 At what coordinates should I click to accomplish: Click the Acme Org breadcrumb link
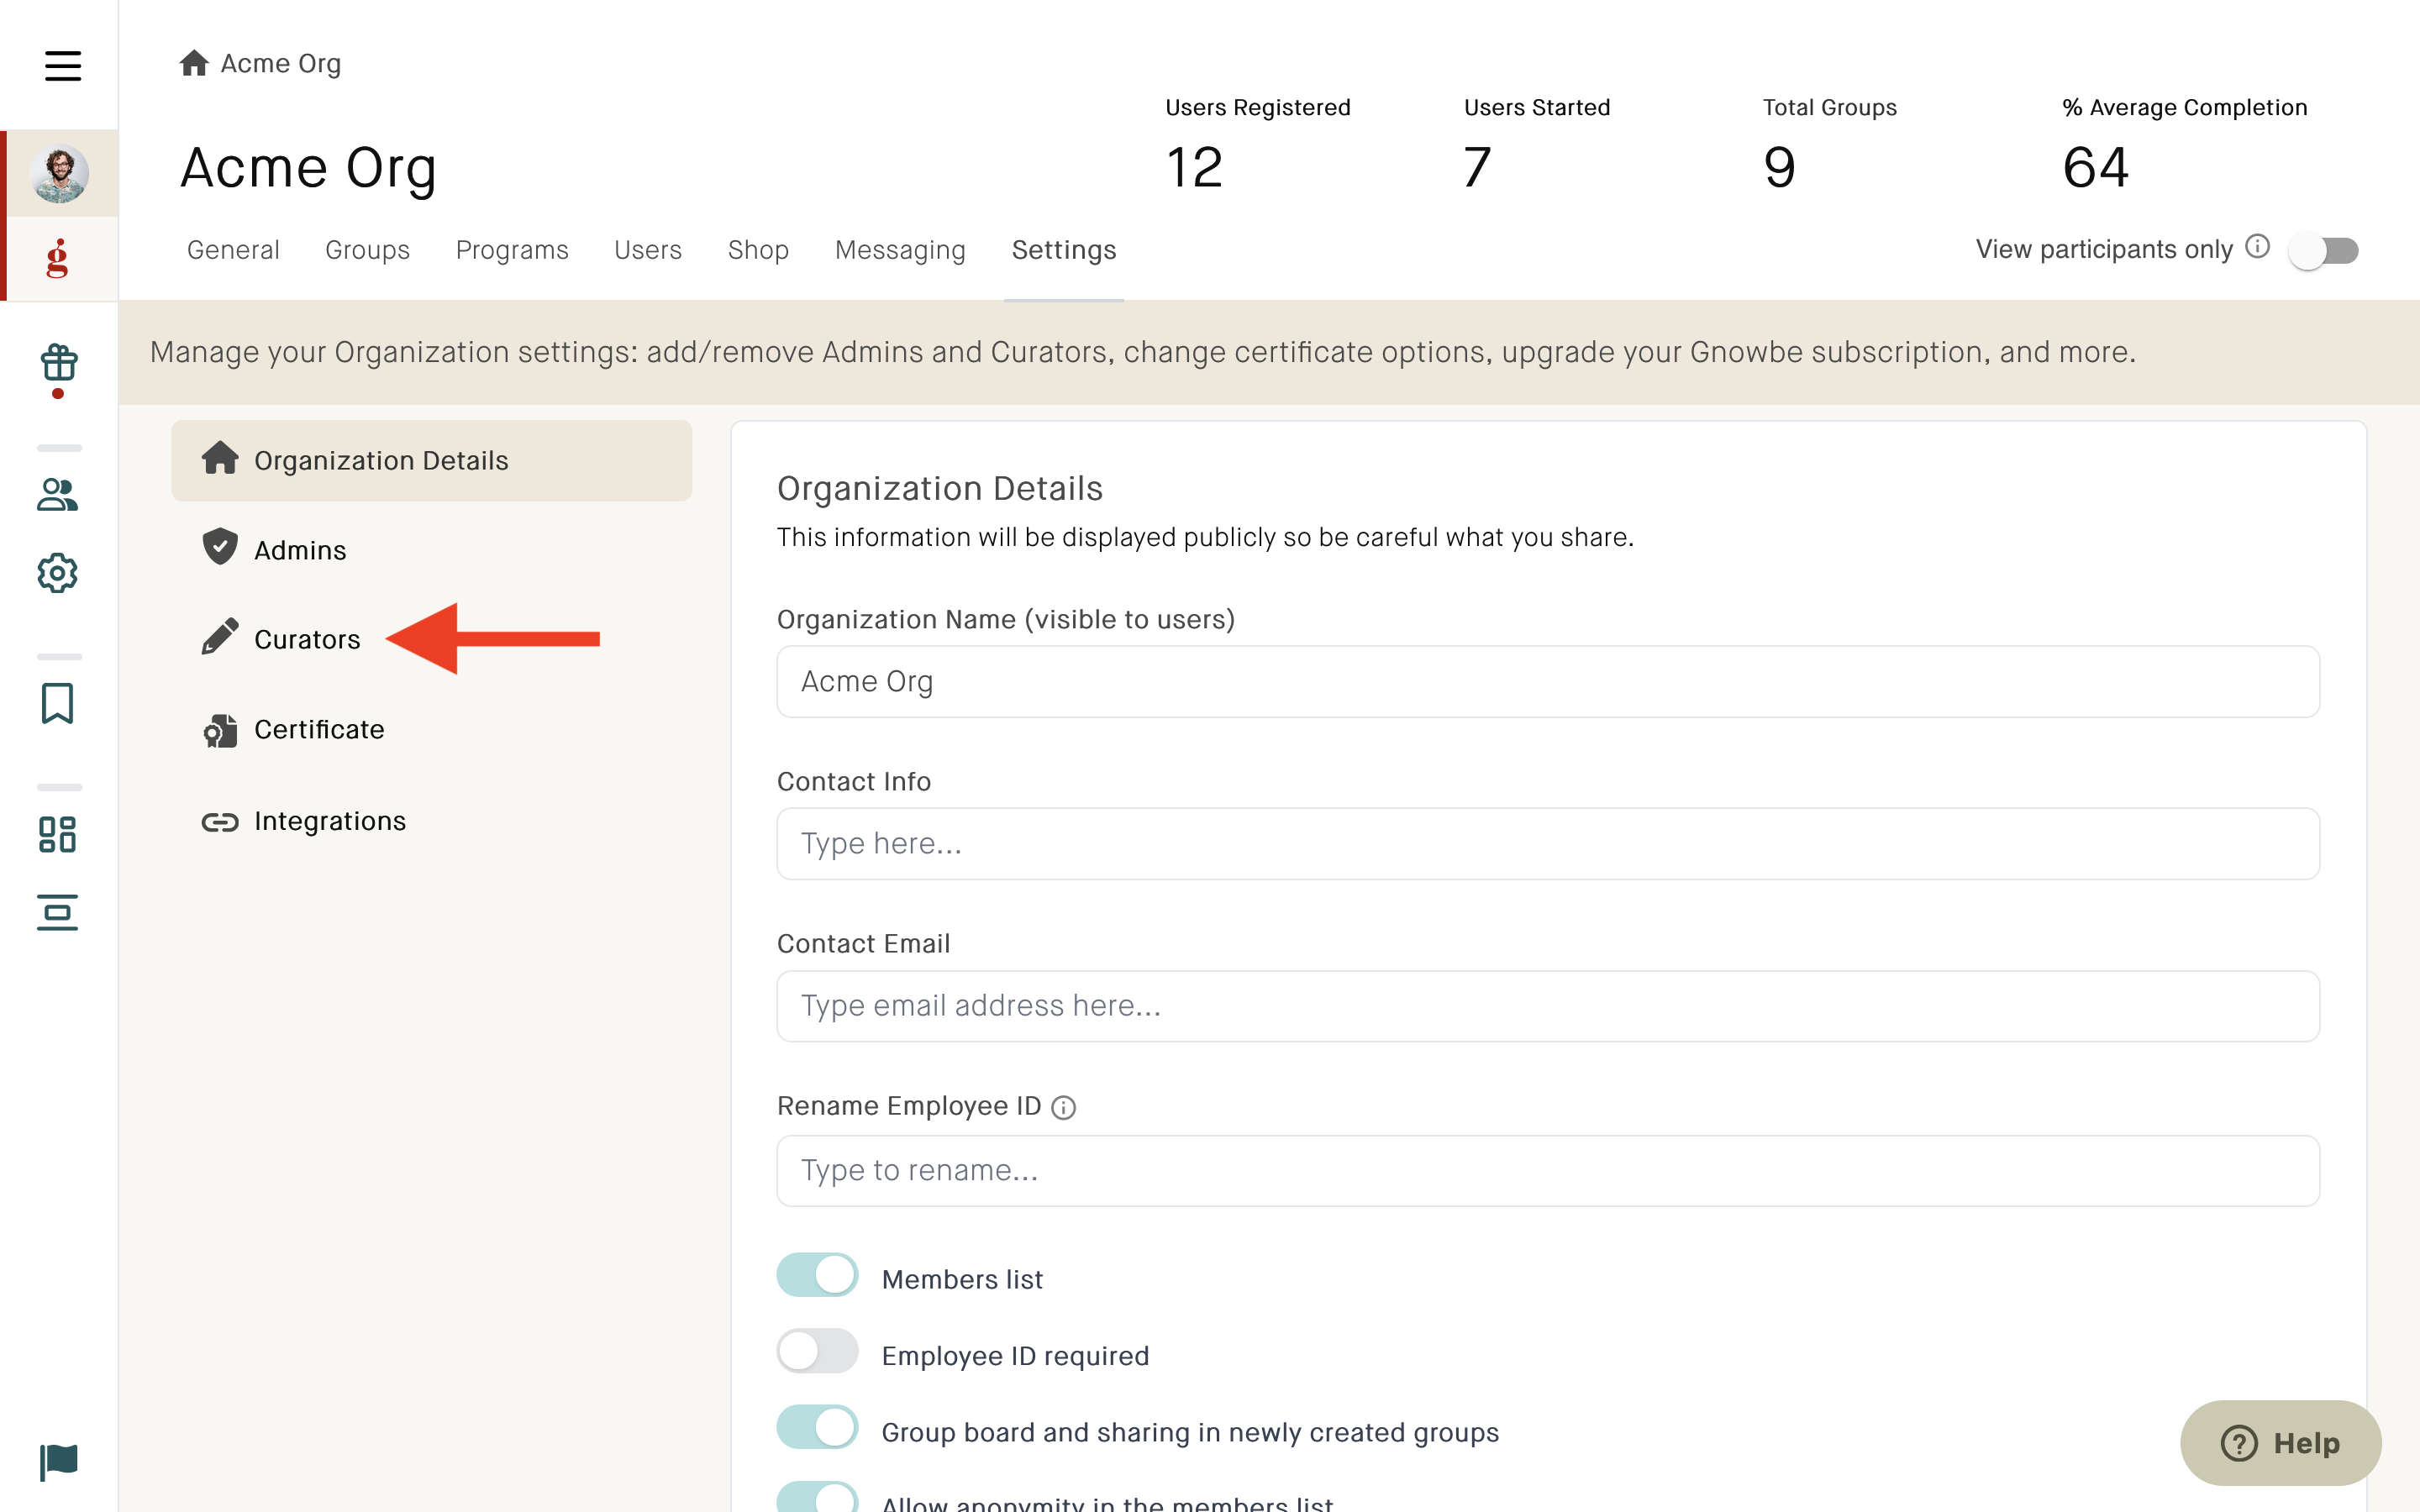[x=281, y=63]
